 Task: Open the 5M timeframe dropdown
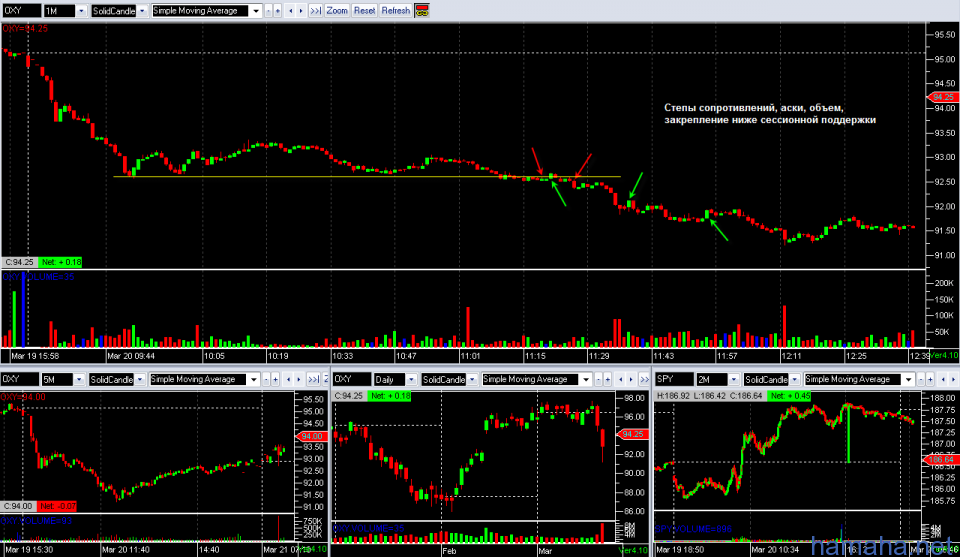click(79, 379)
